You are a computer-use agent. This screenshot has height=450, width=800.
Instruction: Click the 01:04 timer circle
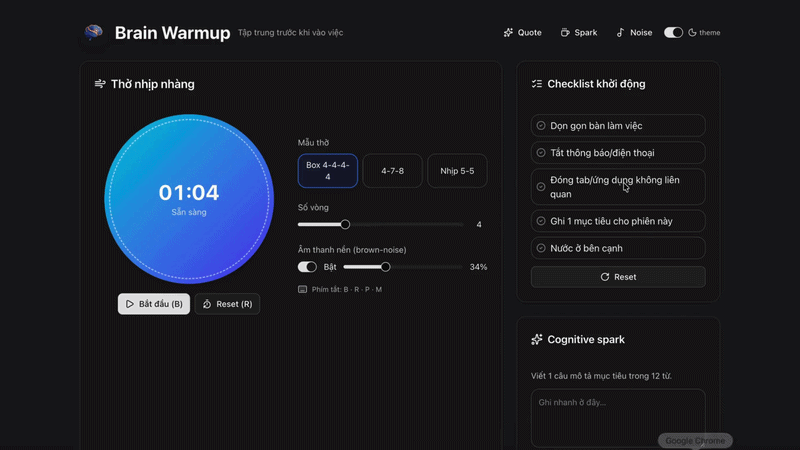tap(189, 198)
